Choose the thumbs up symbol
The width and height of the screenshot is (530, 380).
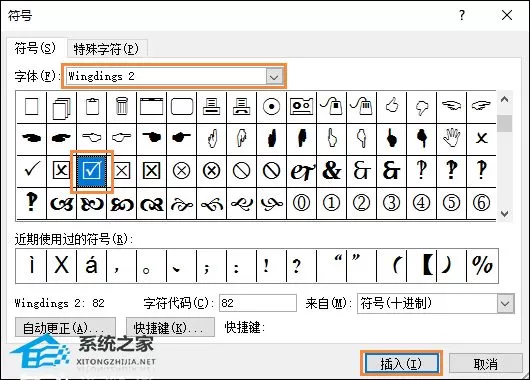391,107
